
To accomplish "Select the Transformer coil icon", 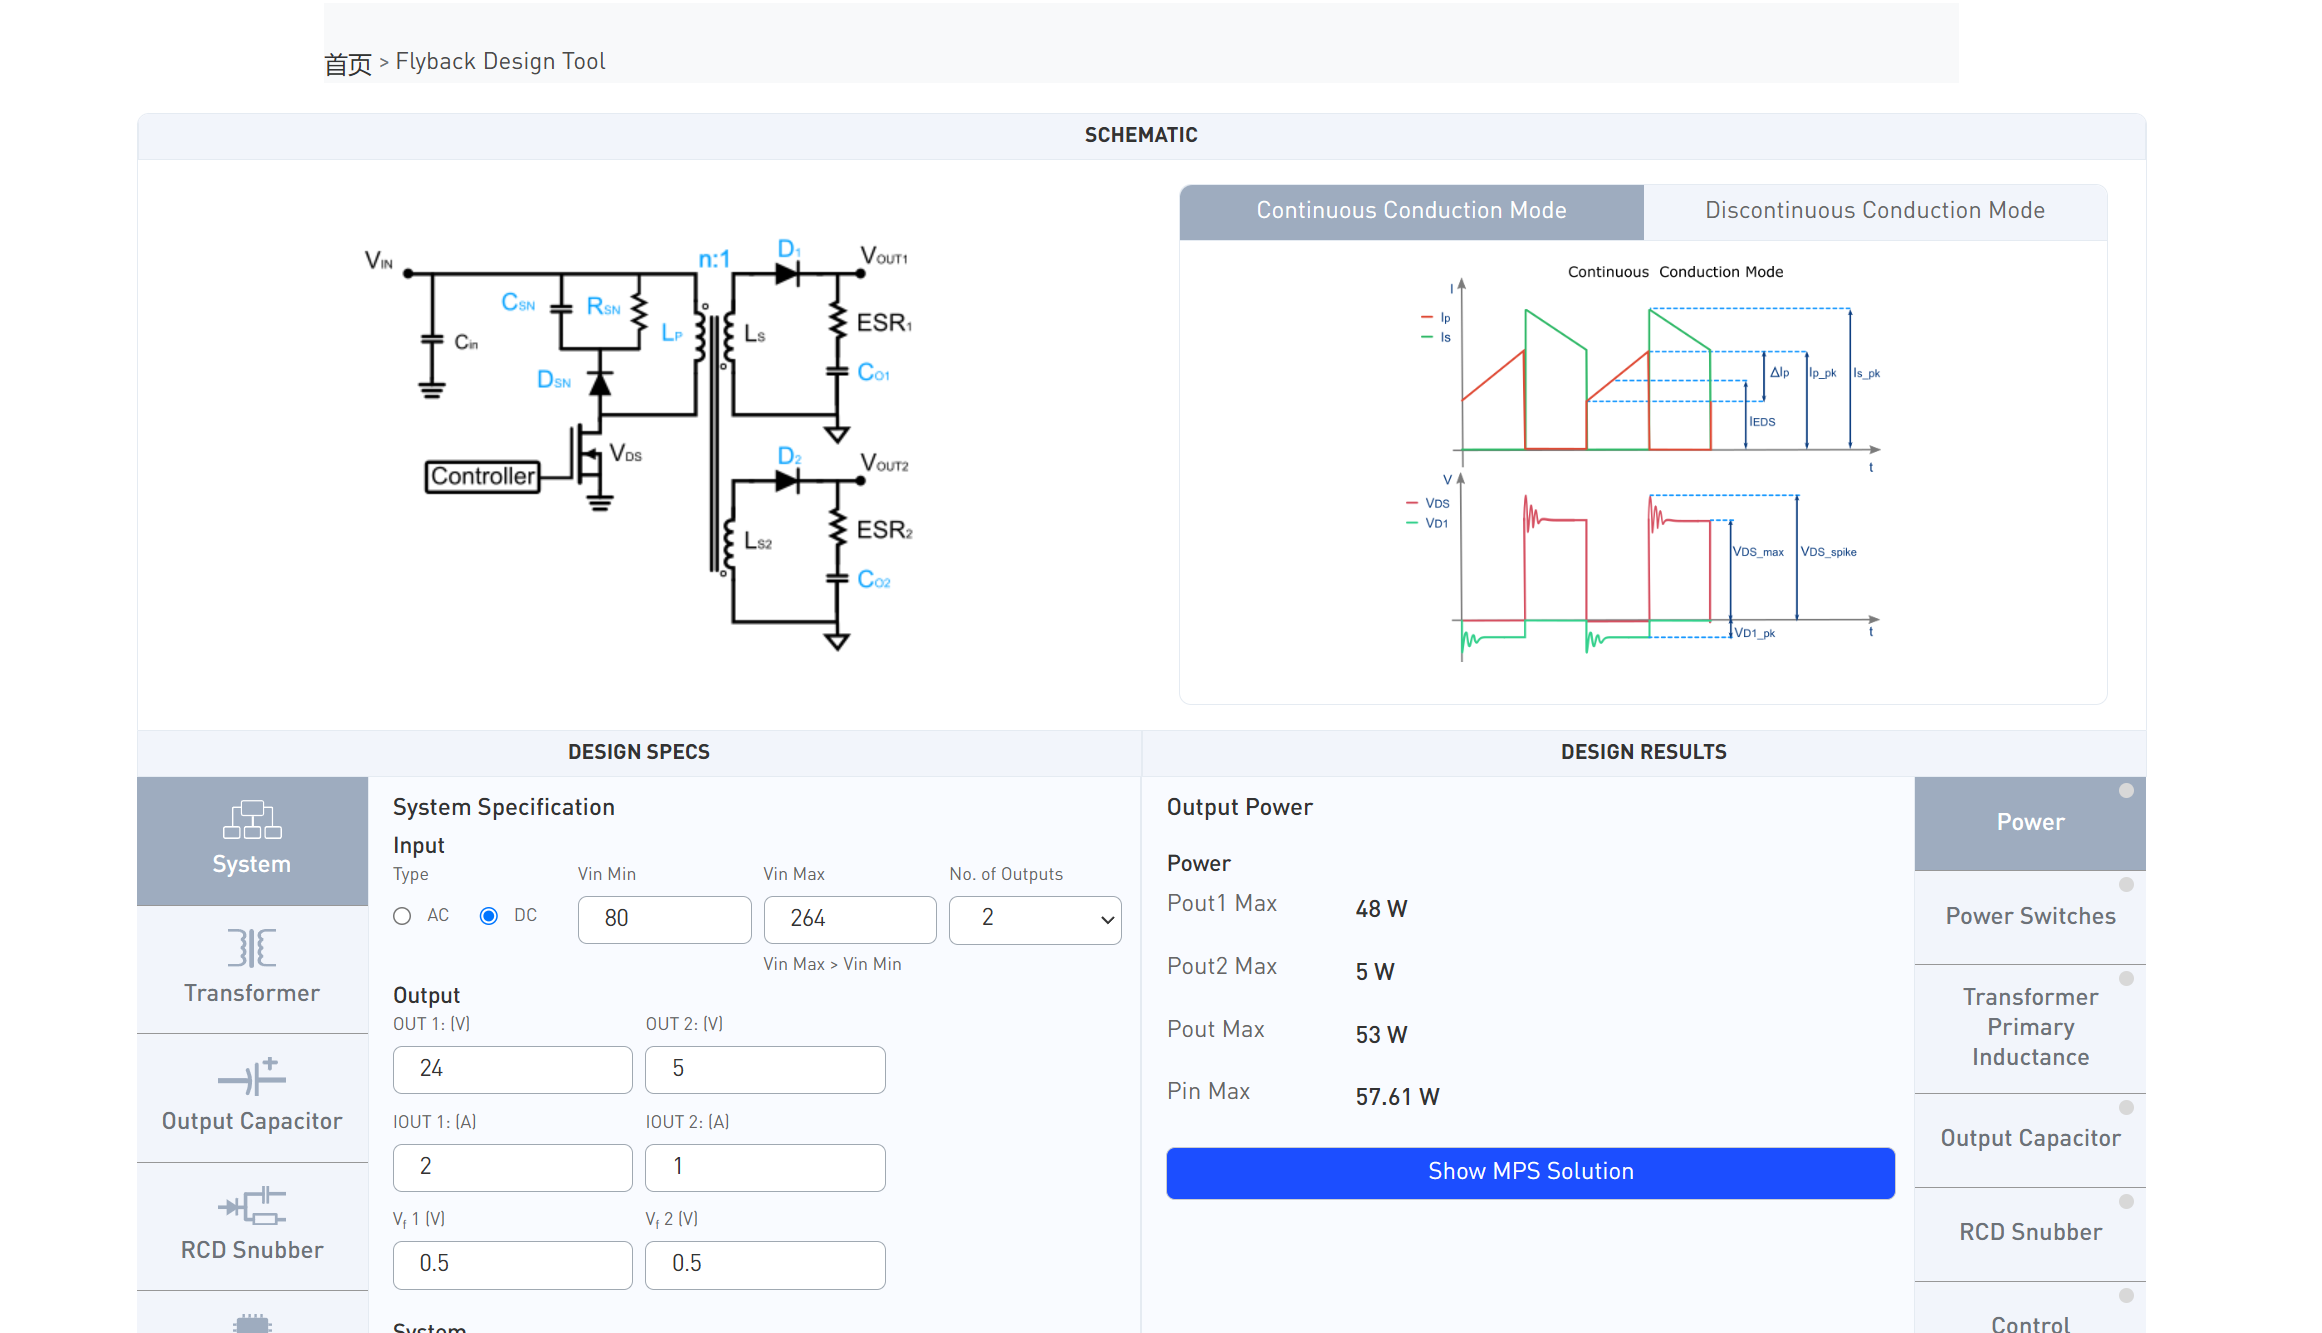I will [x=252, y=948].
